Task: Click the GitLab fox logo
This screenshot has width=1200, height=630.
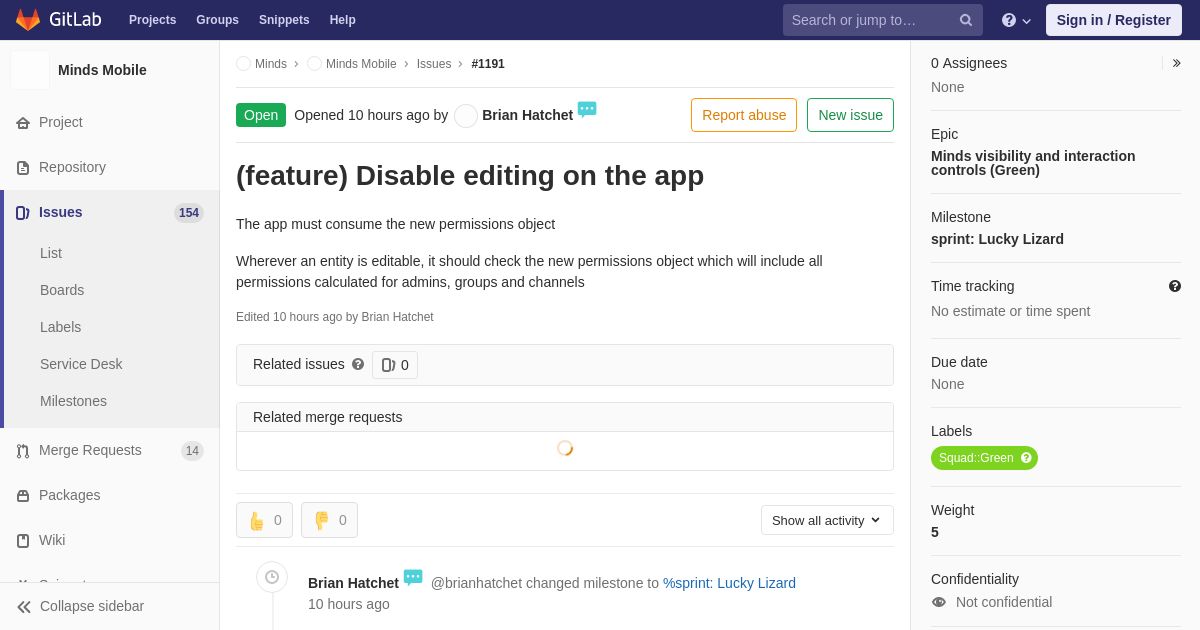Action: pyautogui.click(x=28, y=20)
